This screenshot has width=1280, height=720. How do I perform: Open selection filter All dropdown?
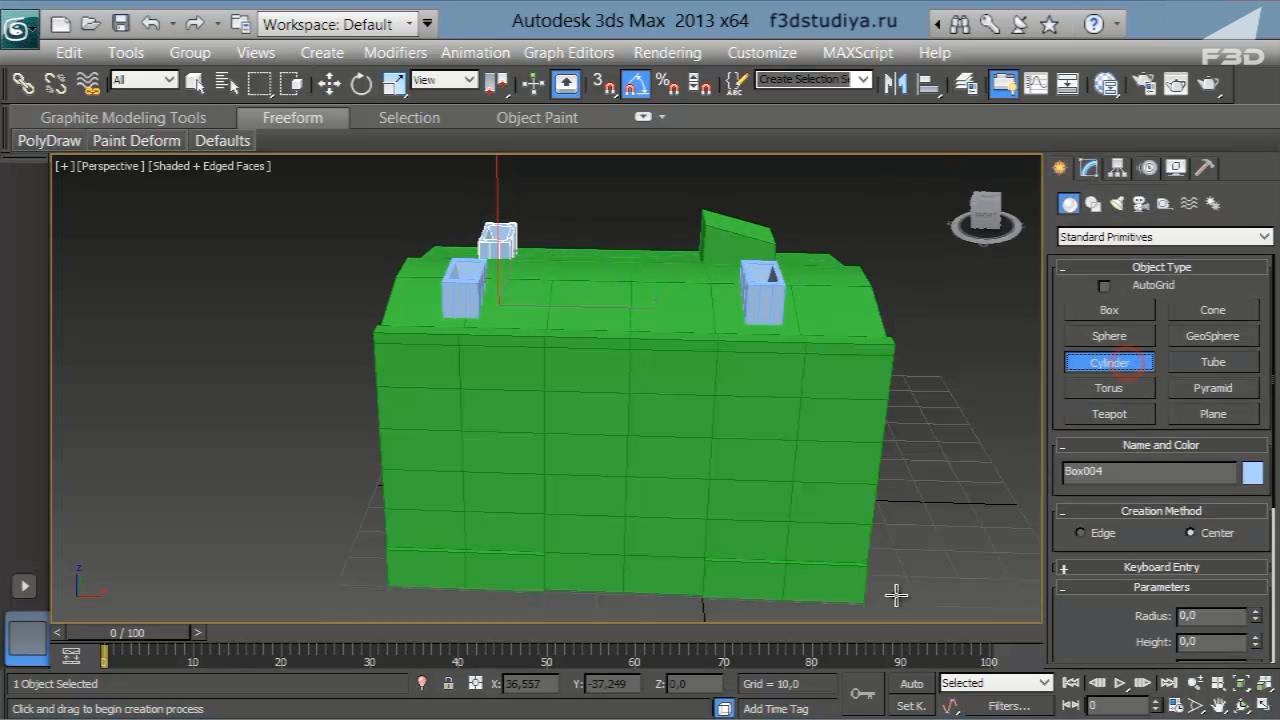(144, 80)
